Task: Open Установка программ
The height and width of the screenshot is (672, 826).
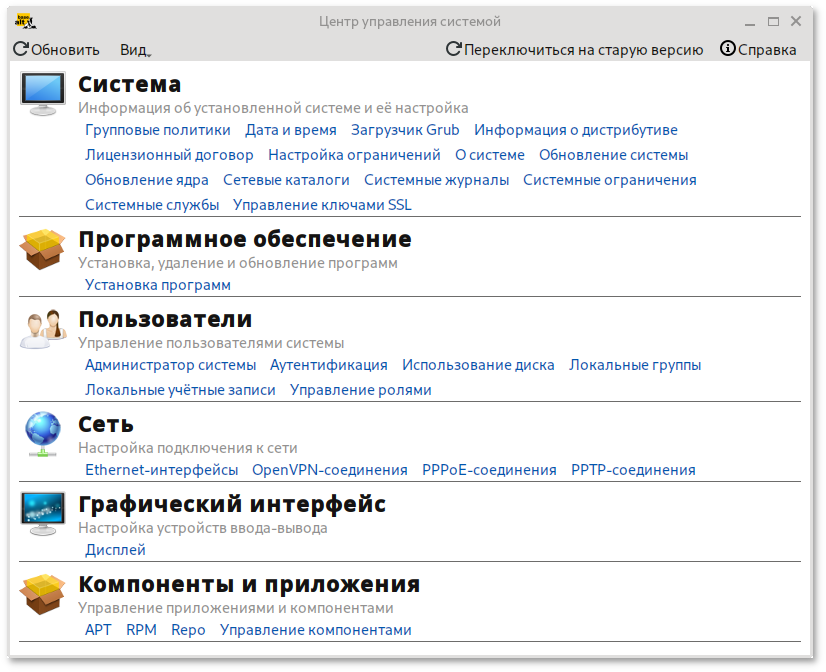Action: click(156, 284)
